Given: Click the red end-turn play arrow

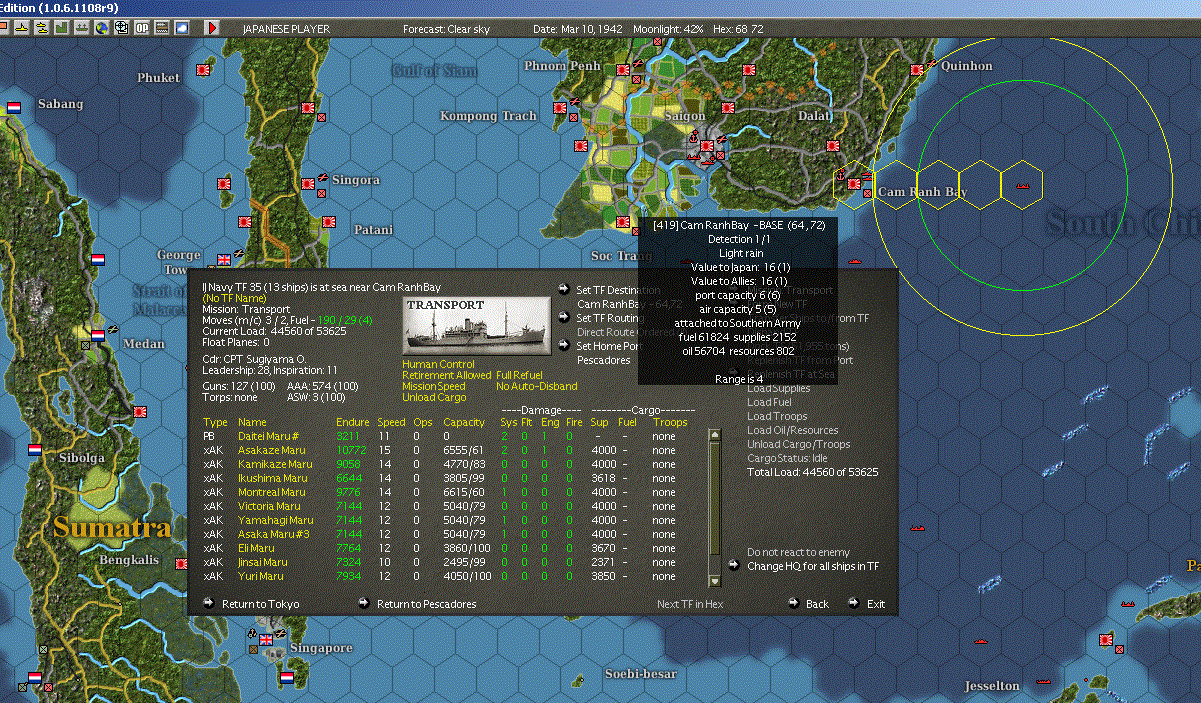Looking at the screenshot, I should point(212,28).
